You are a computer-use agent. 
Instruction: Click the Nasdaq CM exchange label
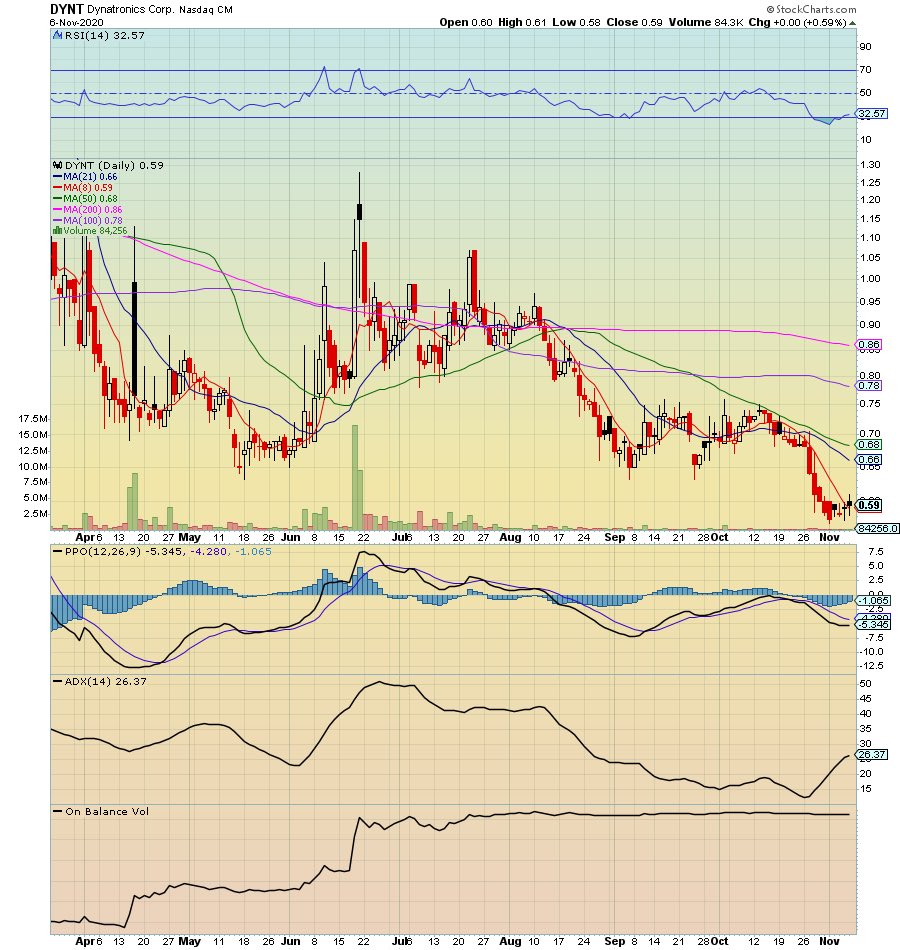click(205, 10)
